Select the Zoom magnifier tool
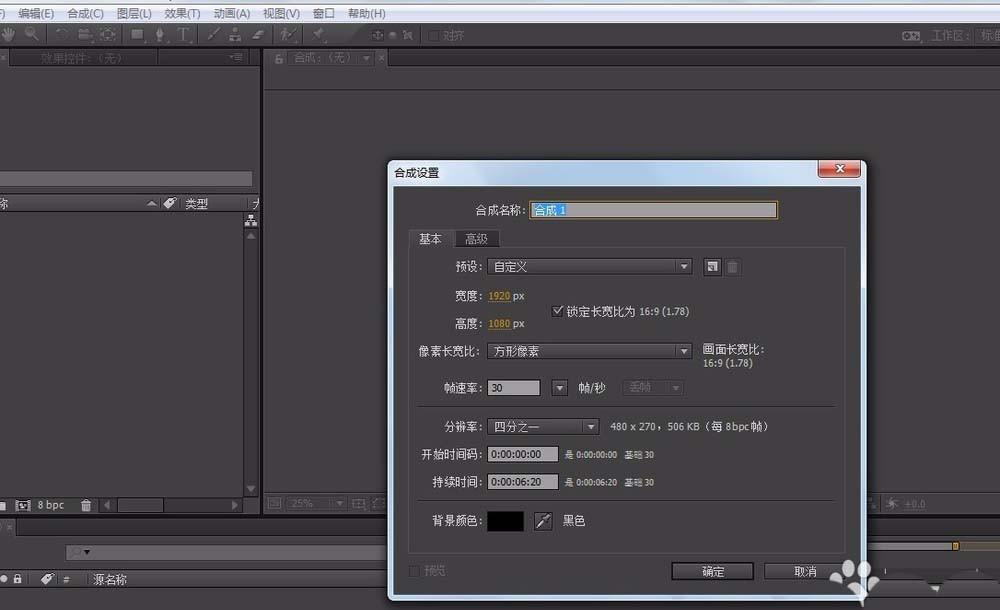 tap(32, 34)
